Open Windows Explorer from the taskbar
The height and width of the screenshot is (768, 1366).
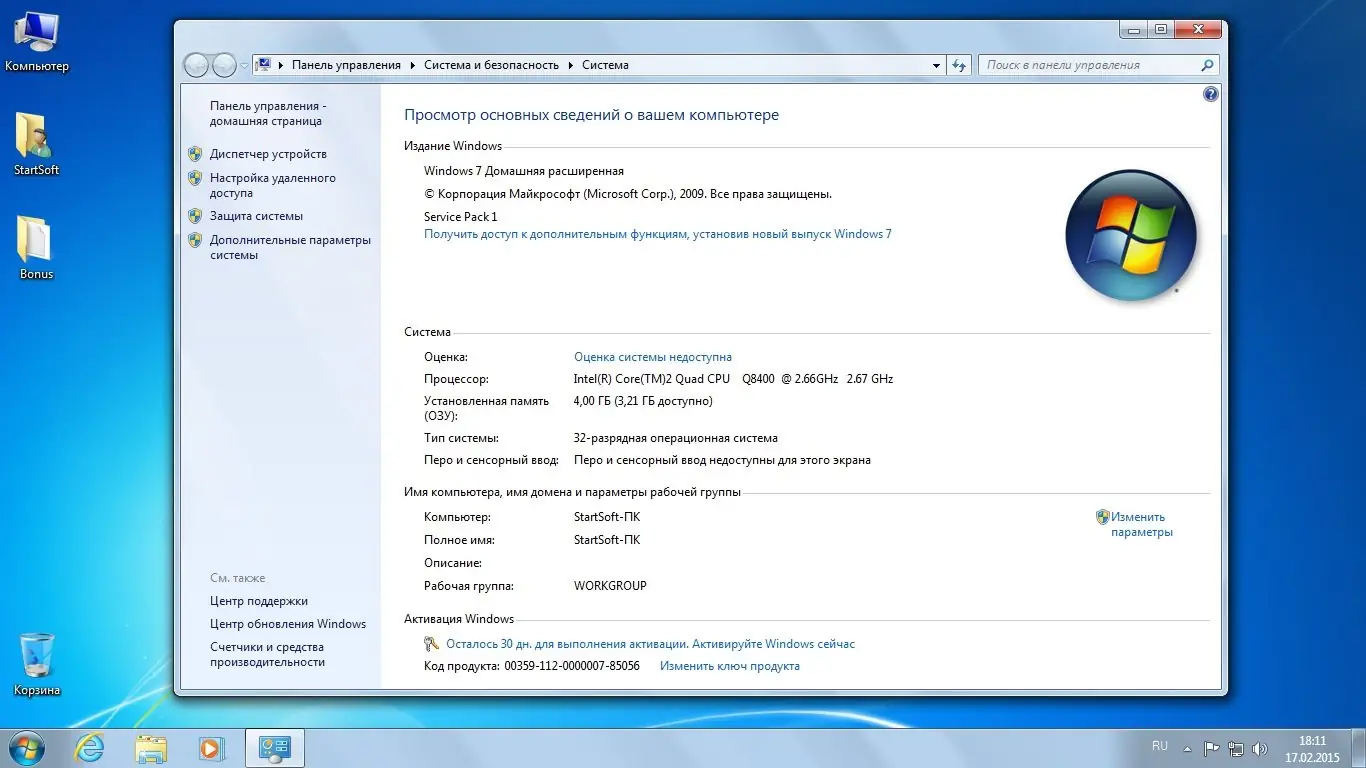(x=150, y=747)
